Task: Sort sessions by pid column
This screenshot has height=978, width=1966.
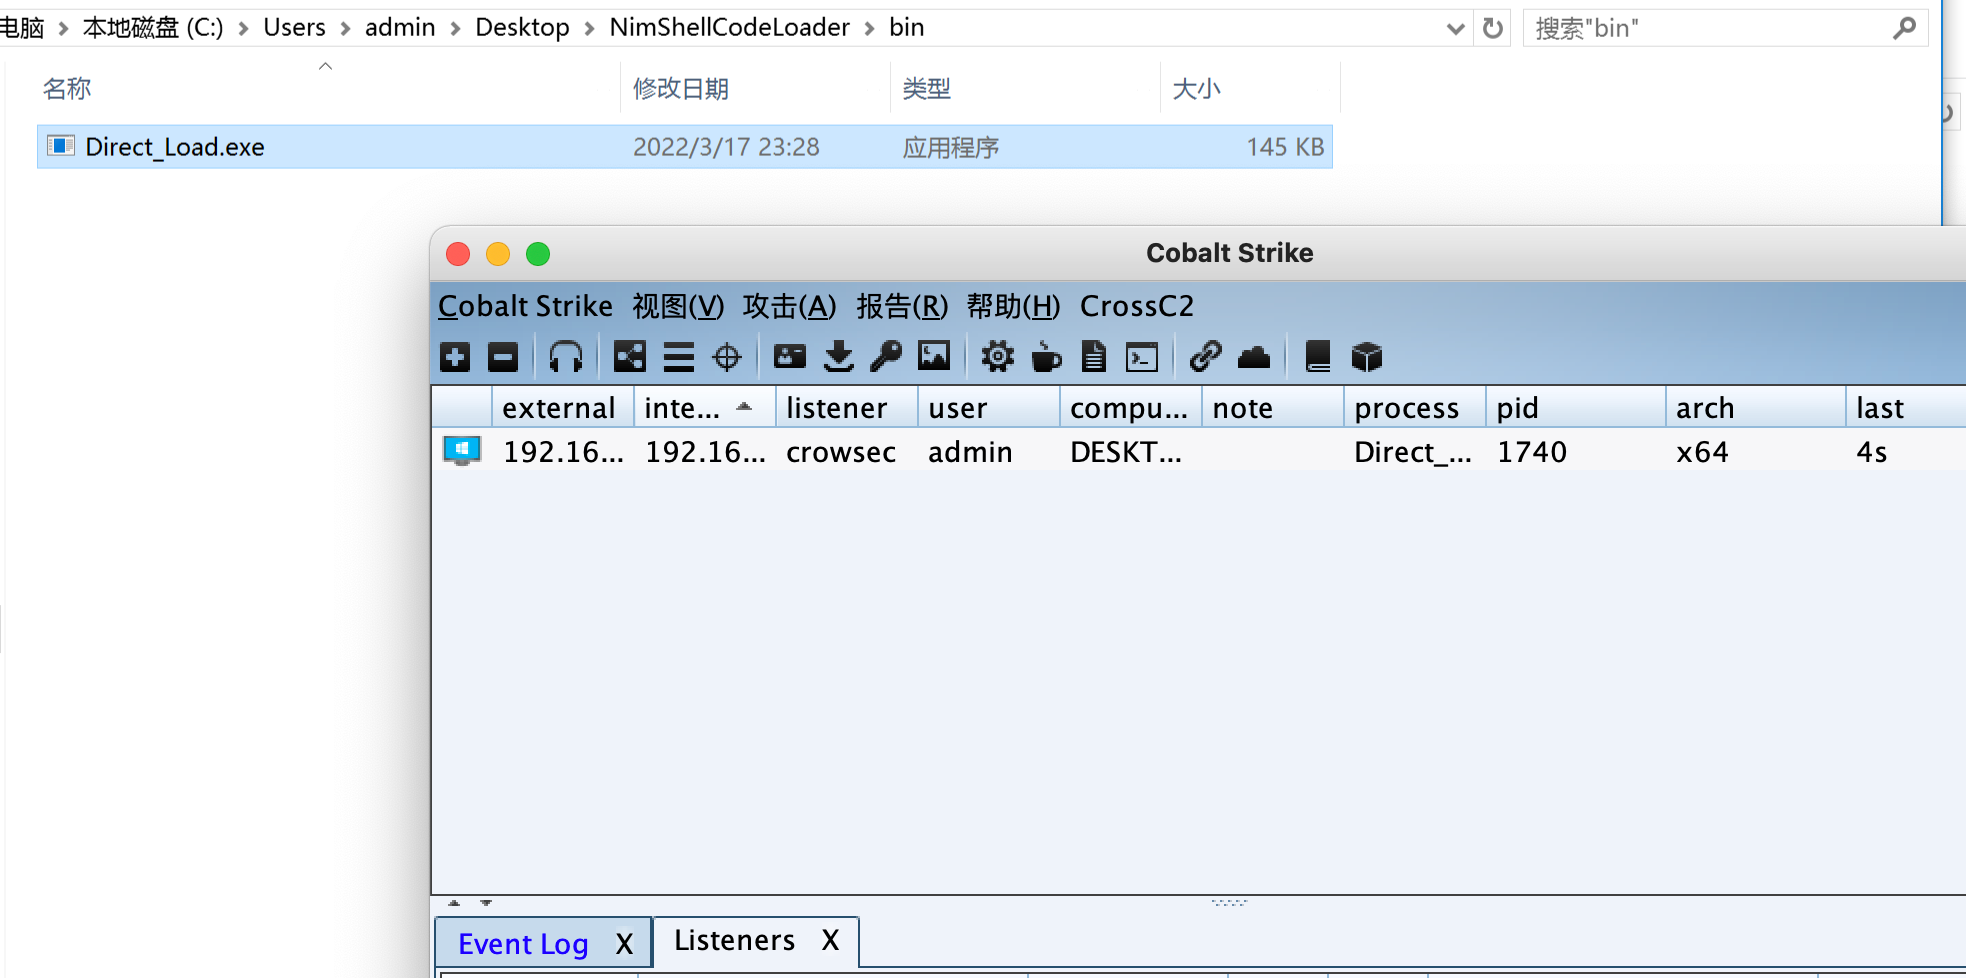Action: click(x=1575, y=407)
